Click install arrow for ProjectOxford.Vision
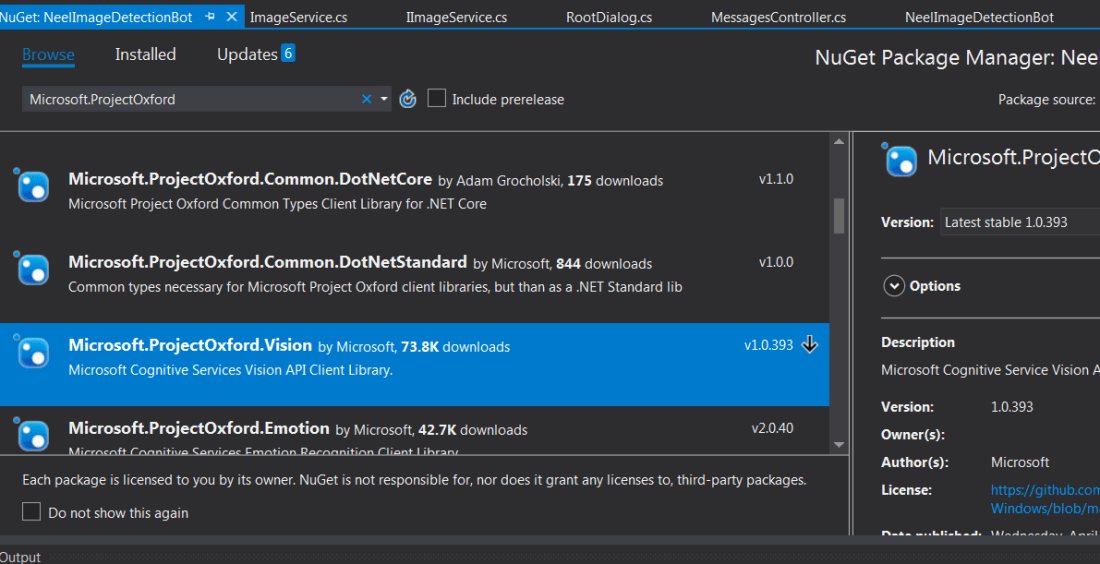1100x564 pixels. (x=810, y=345)
